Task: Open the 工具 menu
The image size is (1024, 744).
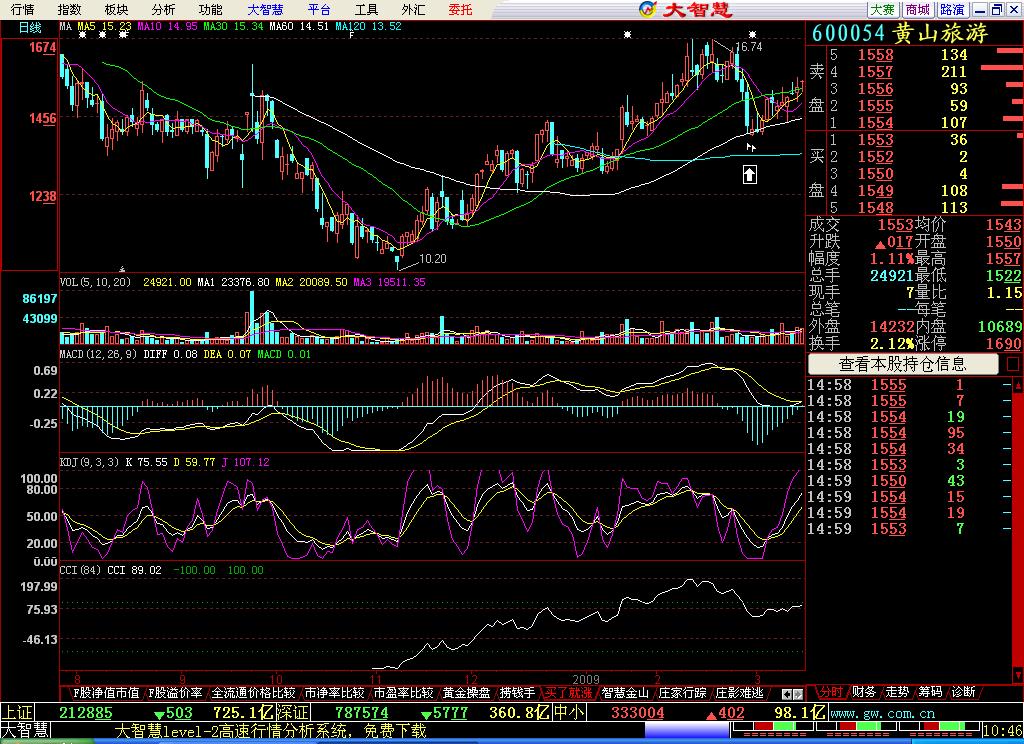Action: pyautogui.click(x=366, y=10)
